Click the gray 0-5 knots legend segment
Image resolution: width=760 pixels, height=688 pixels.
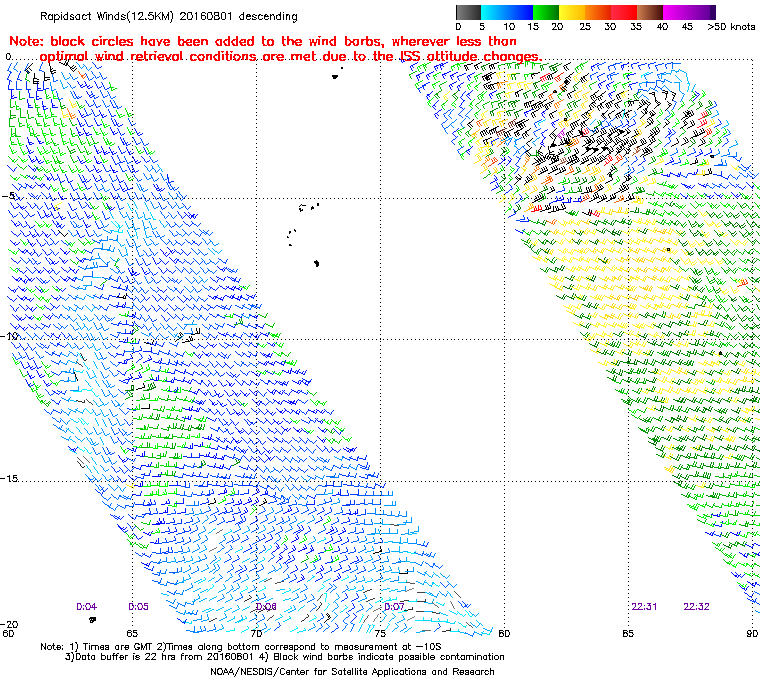click(x=468, y=12)
